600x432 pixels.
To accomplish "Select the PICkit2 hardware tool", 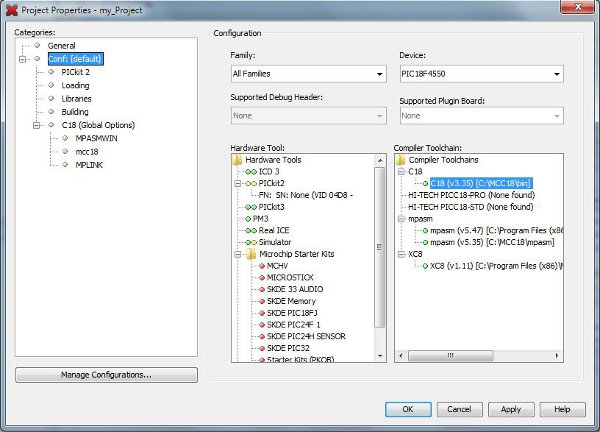I will tap(271, 184).
